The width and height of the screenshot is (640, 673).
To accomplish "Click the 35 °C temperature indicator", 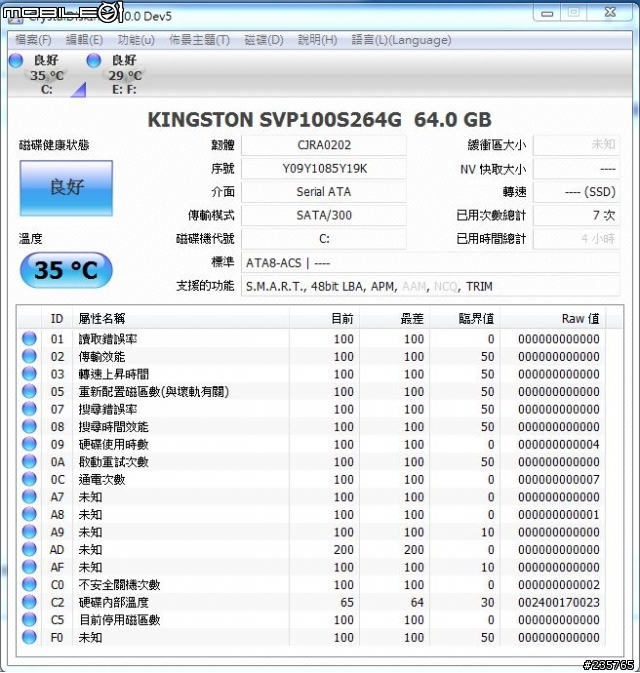I will (x=66, y=270).
